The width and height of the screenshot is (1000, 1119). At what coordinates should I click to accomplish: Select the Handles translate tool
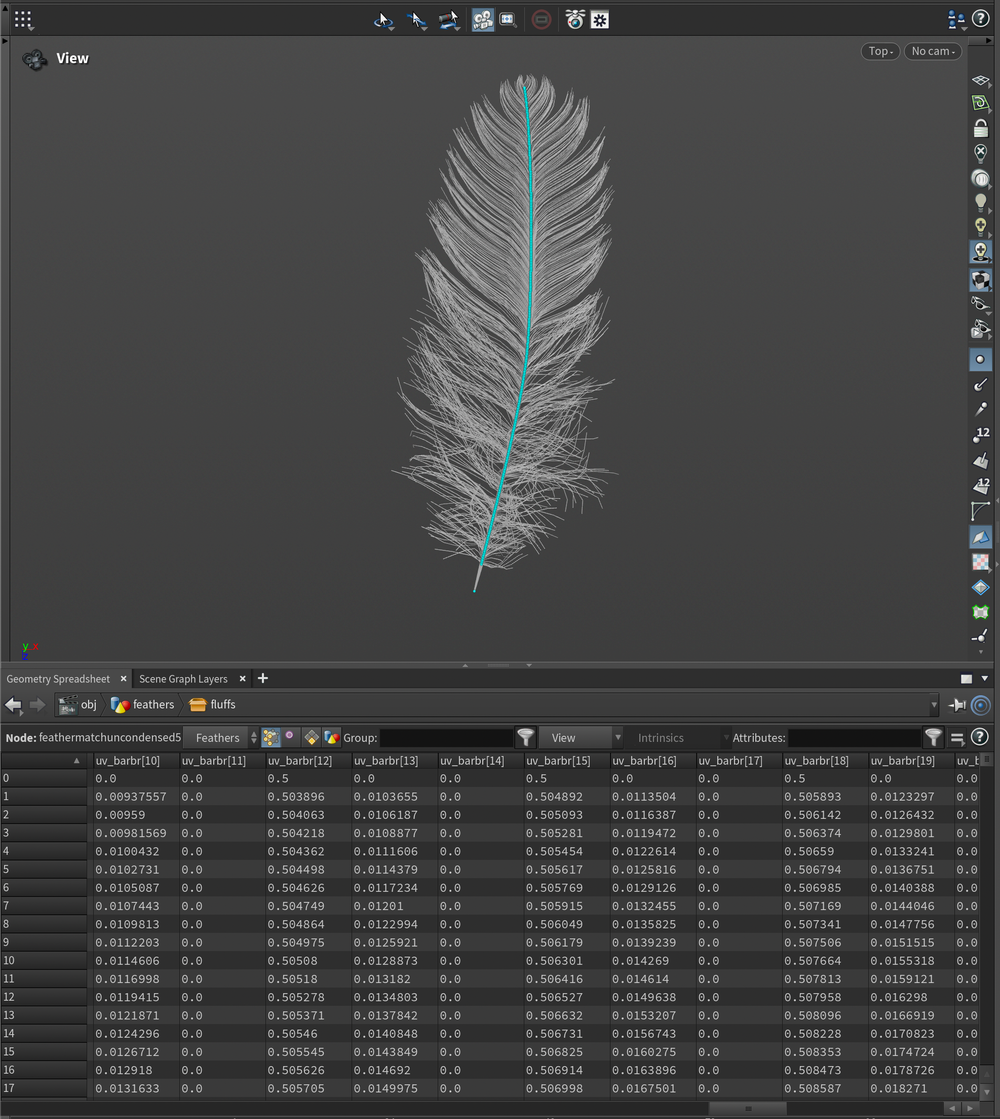click(x=448, y=19)
